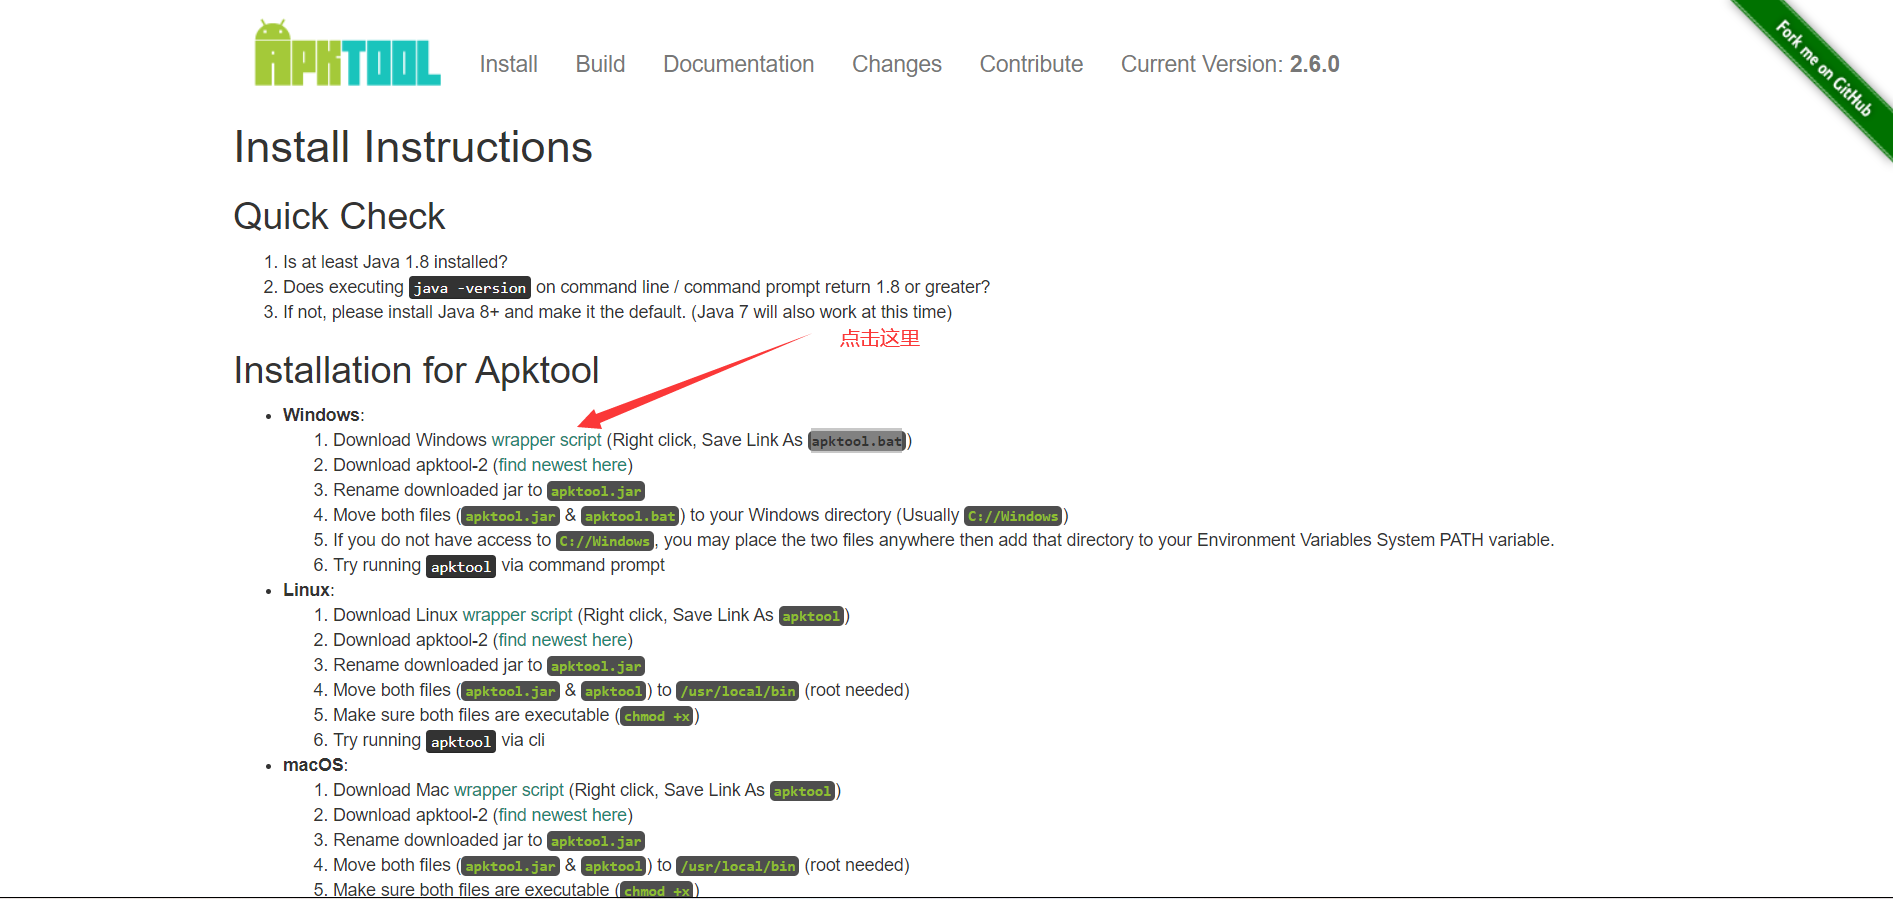Click apktool.jar code in Windows step 4
The width and height of the screenshot is (1893, 899).
[x=510, y=516]
